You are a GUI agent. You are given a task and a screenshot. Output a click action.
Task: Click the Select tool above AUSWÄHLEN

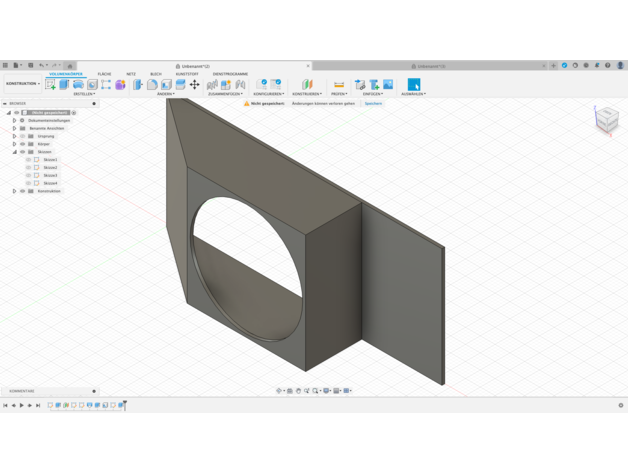pyautogui.click(x=413, y=85)
